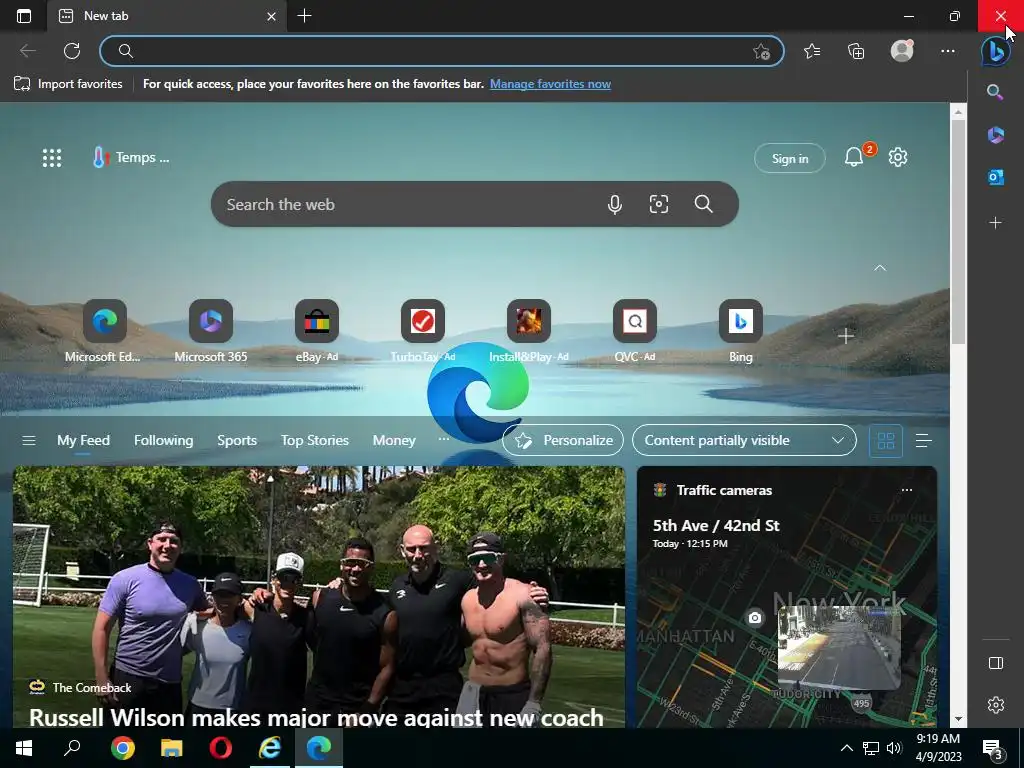This screenshot has width=1024, height=768.
Task: Hide the sidebar with panel icon
Action: point(995,663)
